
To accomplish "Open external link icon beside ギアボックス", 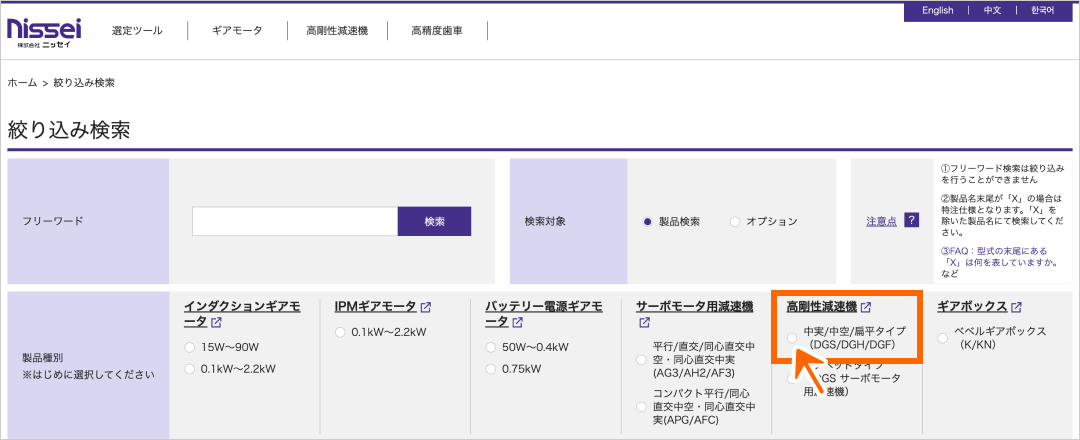I will pyautogui.click(x=1016, y=307).
